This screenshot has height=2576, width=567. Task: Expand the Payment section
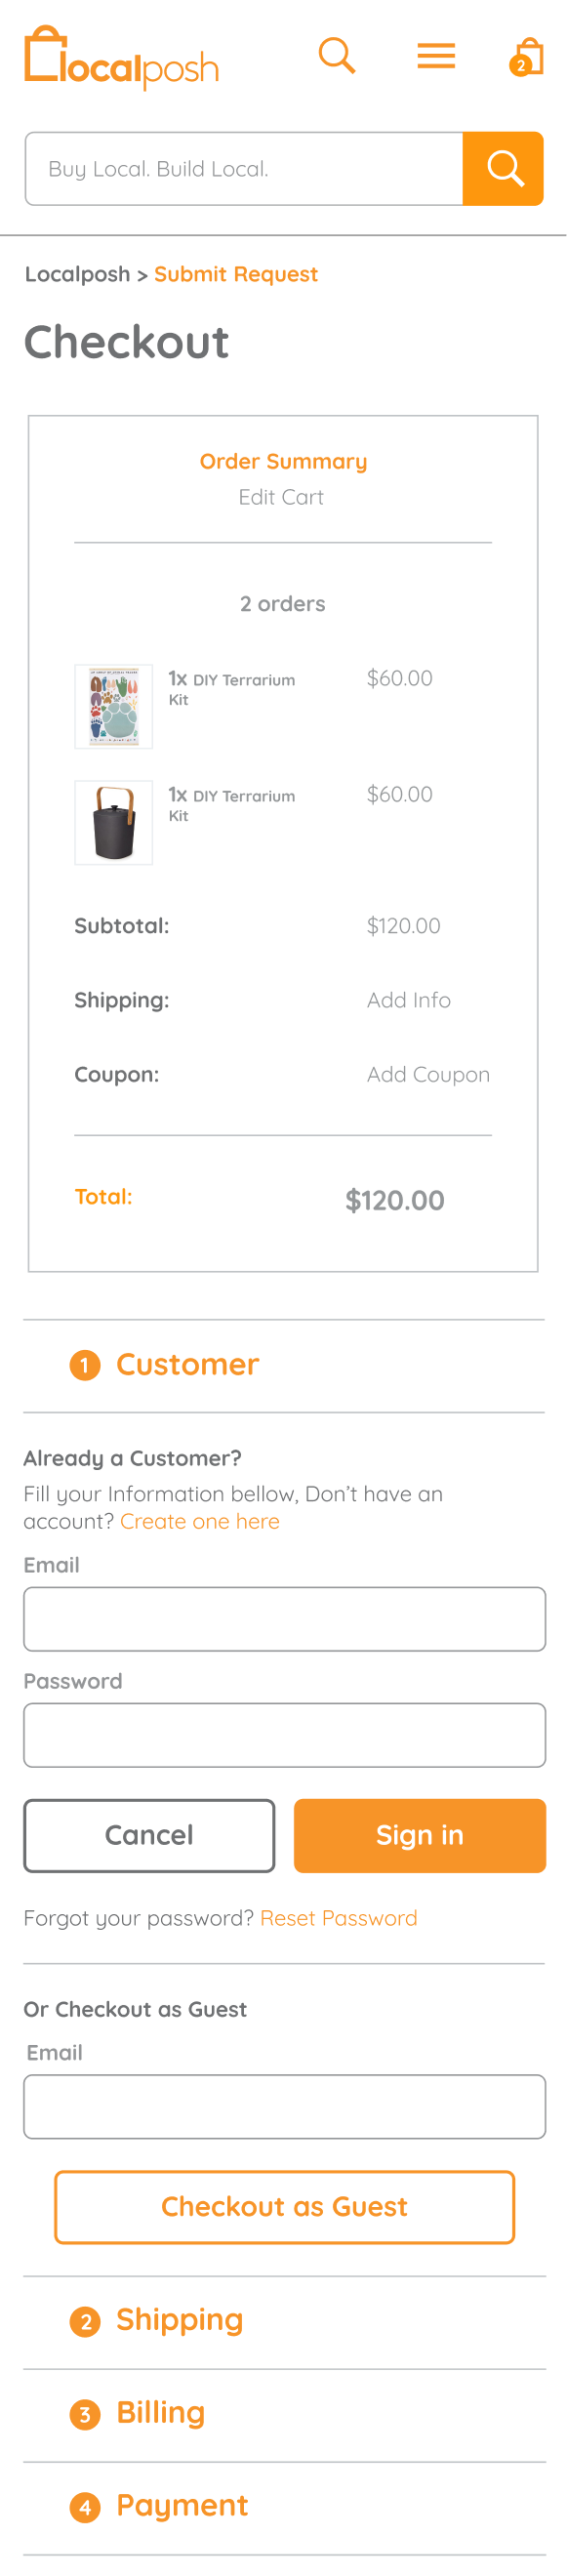pos(181,2505)
